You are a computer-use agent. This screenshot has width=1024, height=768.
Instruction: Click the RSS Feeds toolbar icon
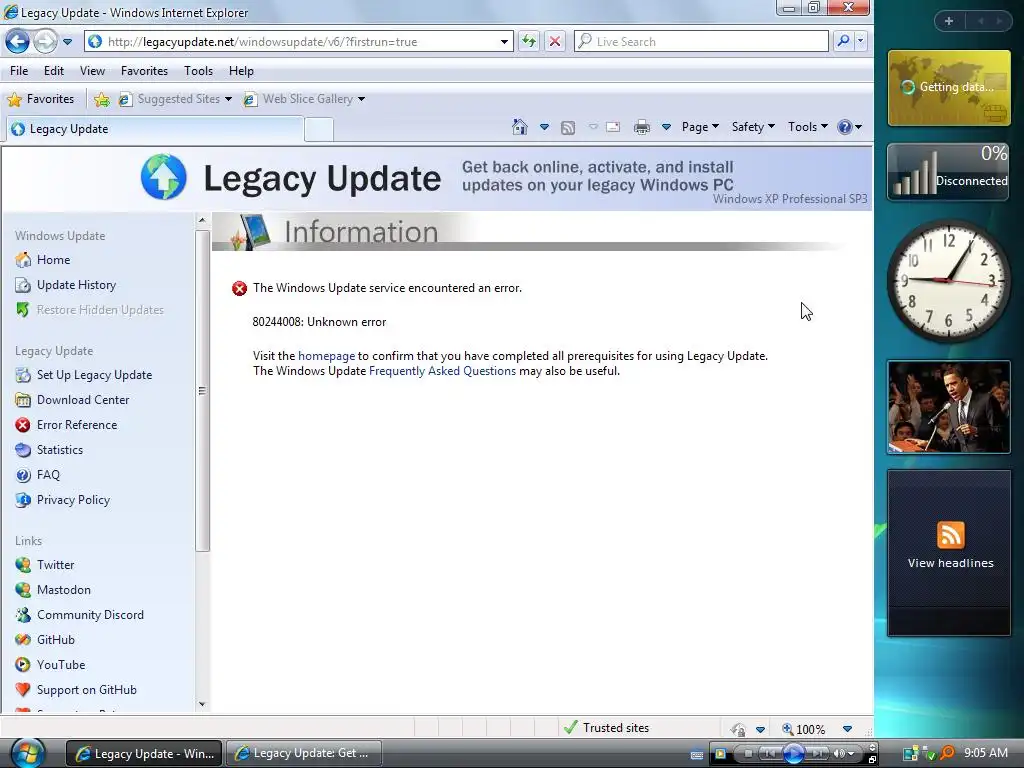568,127
